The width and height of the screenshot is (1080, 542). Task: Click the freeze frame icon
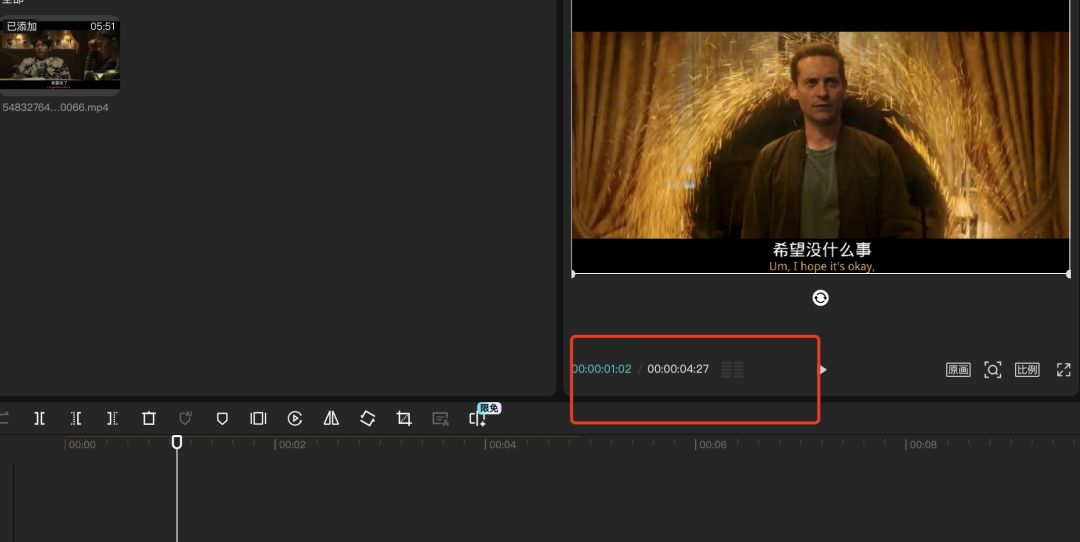pyautogui.click(x=258, y=418)
